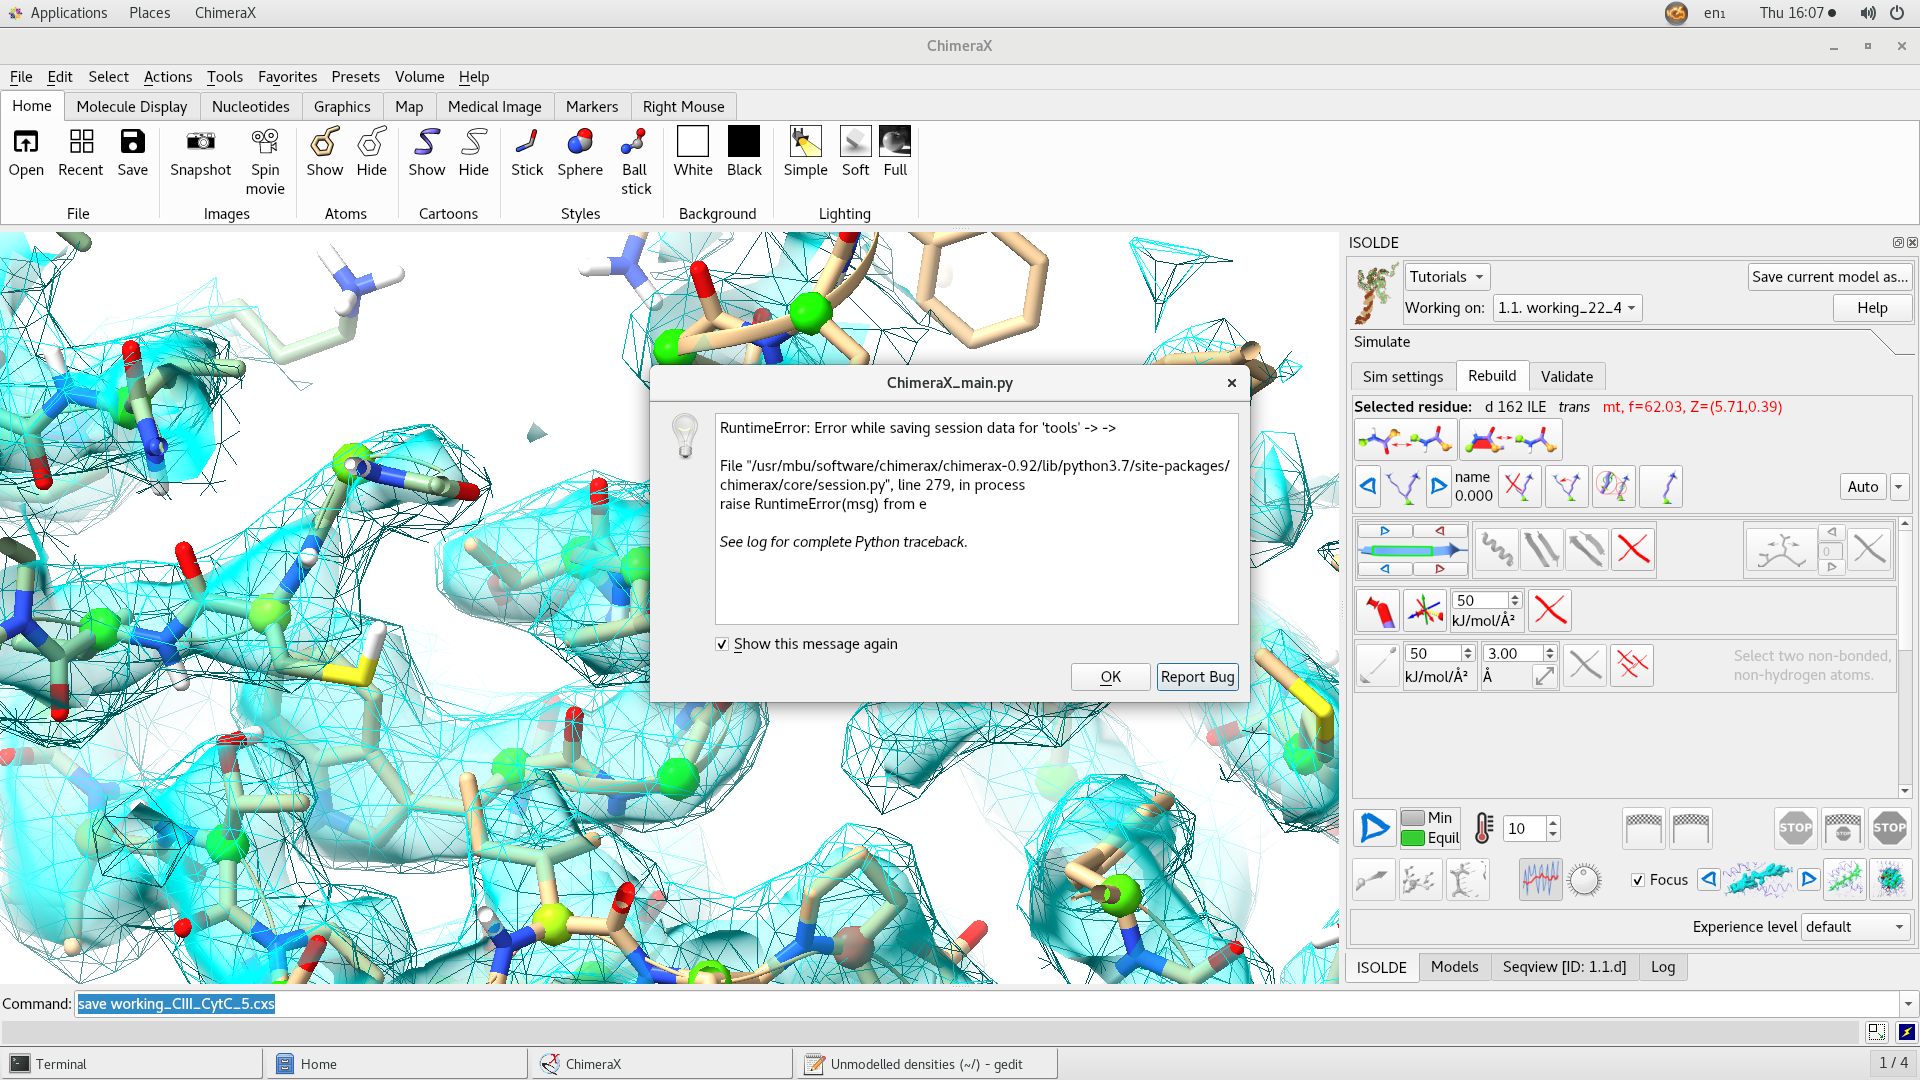Start ISOLDE simulation with play button

click(x=1375, y=828)
